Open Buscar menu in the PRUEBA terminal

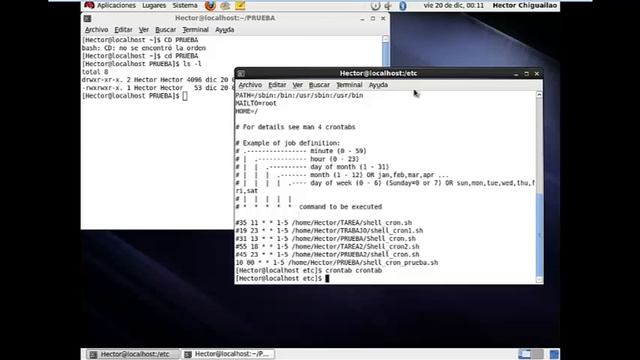tap(165, 30)
